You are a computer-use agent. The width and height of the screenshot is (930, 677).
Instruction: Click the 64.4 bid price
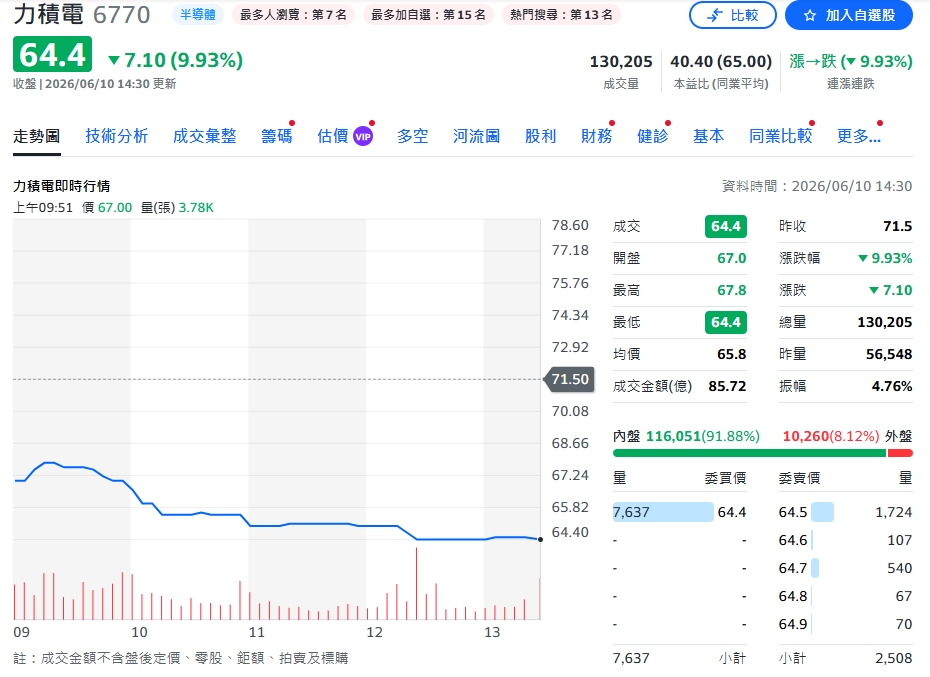coord(732,512)
